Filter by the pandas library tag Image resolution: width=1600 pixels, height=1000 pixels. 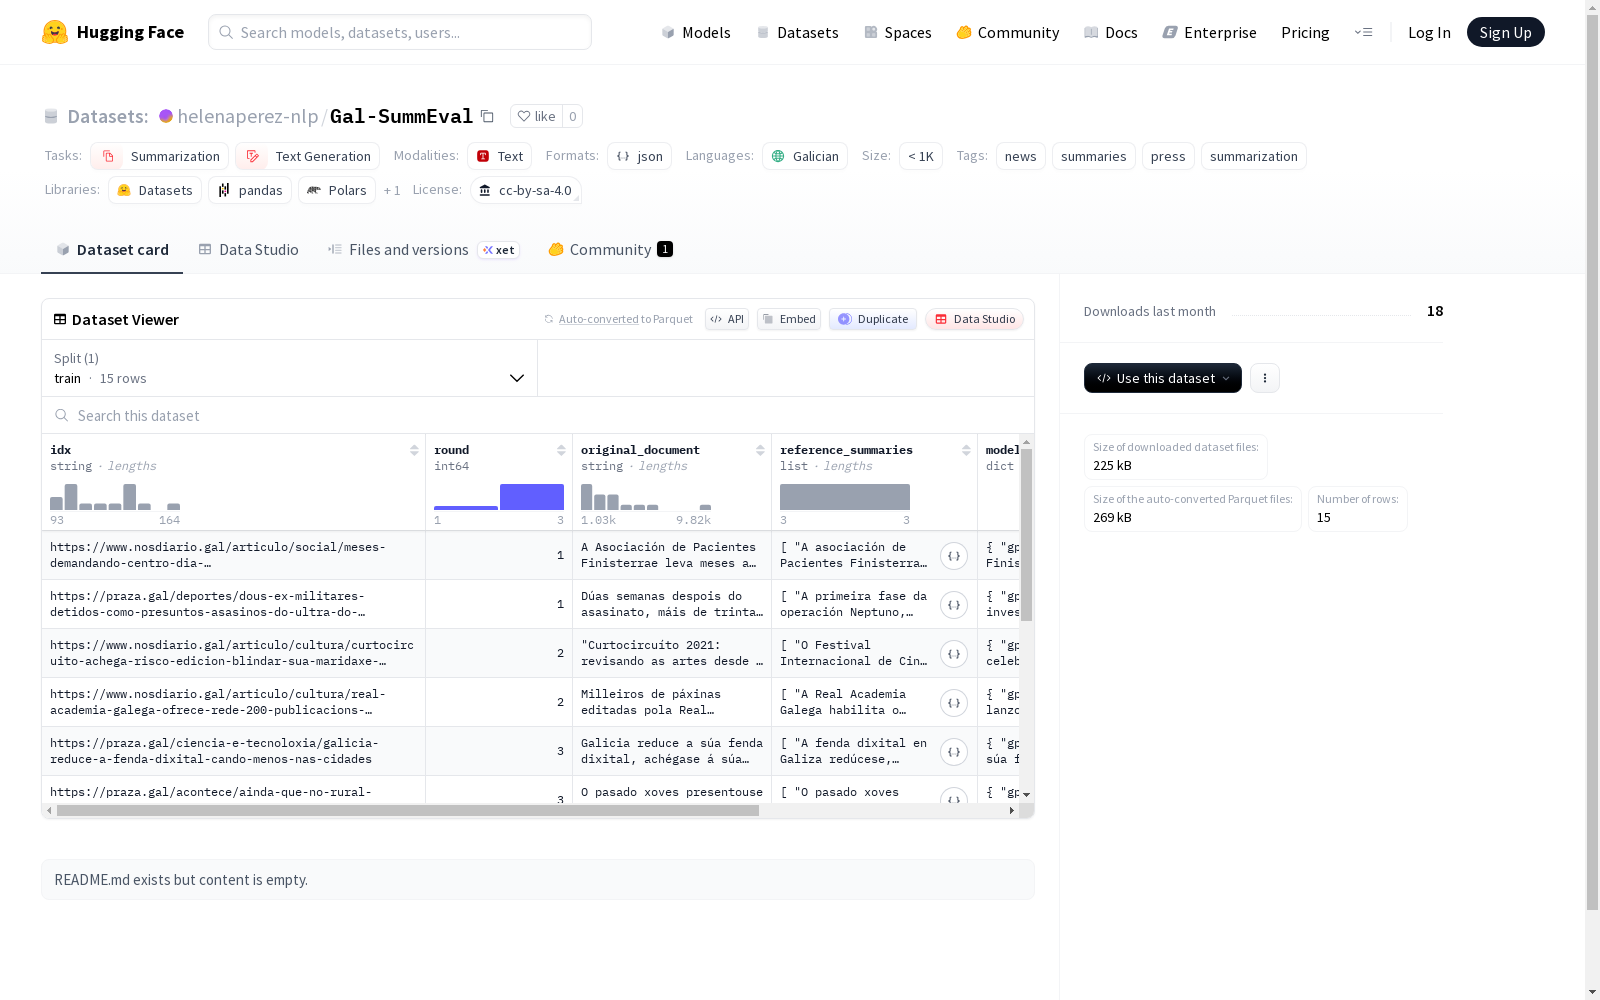[x=250, y=190]
